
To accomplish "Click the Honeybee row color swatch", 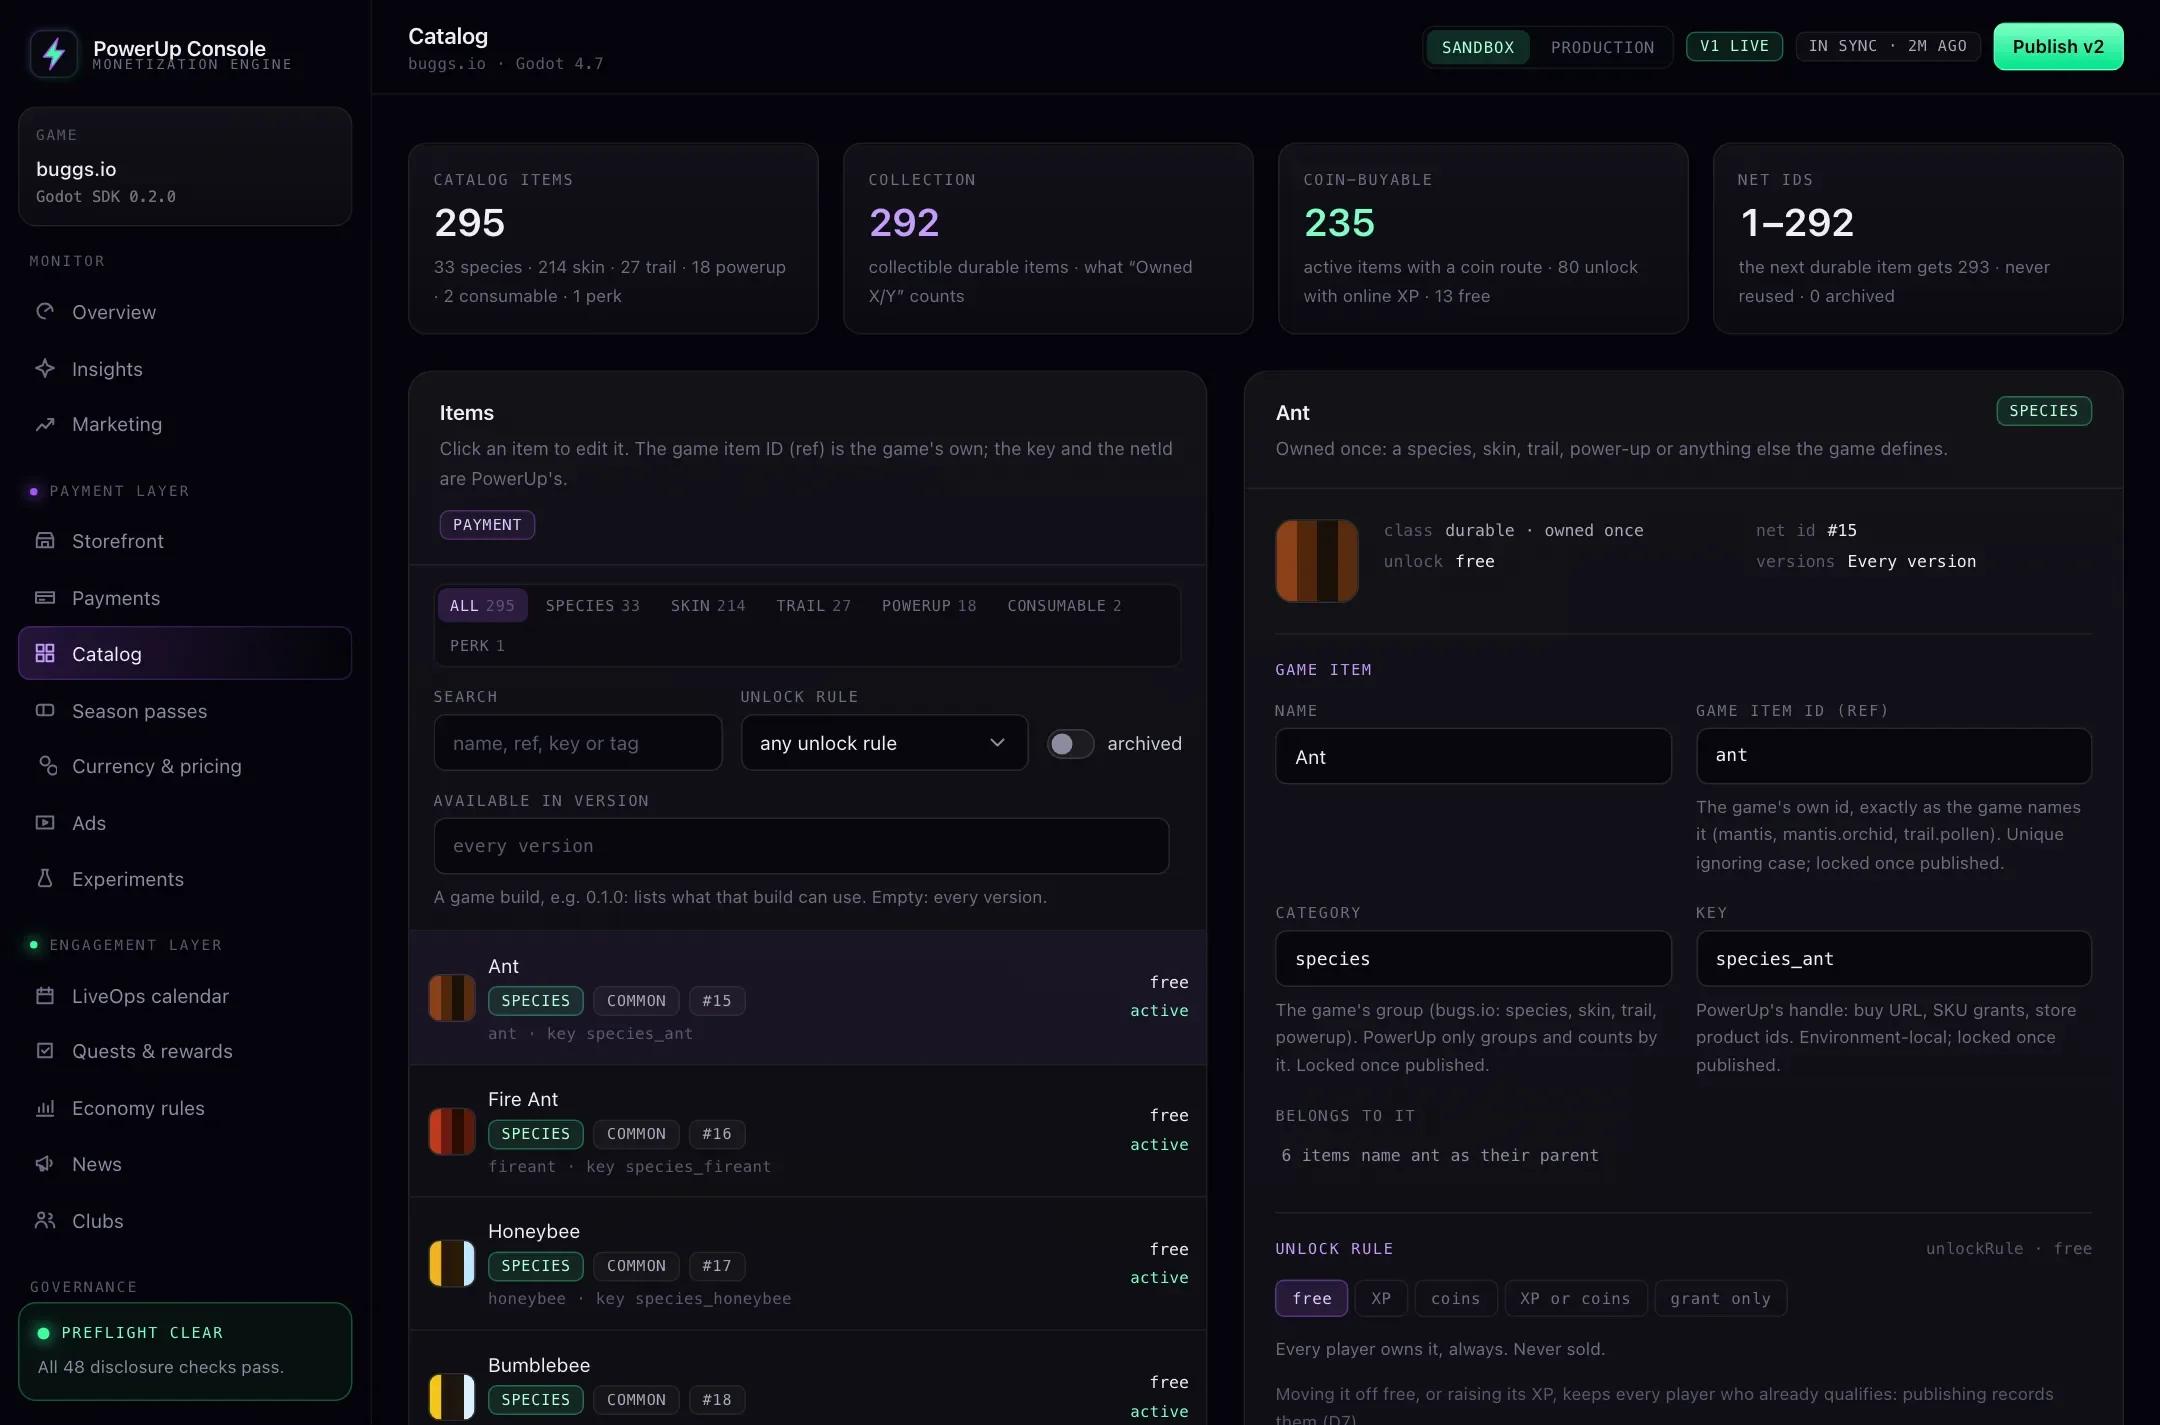I will coord(452,1264).
